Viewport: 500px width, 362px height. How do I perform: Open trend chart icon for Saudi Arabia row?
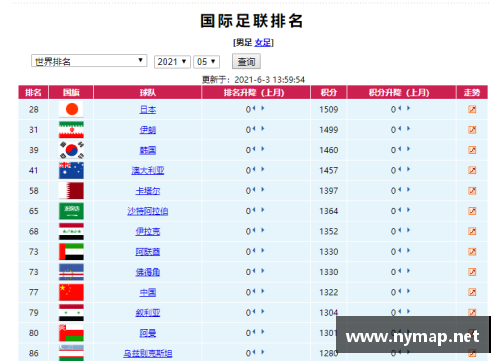472,211
